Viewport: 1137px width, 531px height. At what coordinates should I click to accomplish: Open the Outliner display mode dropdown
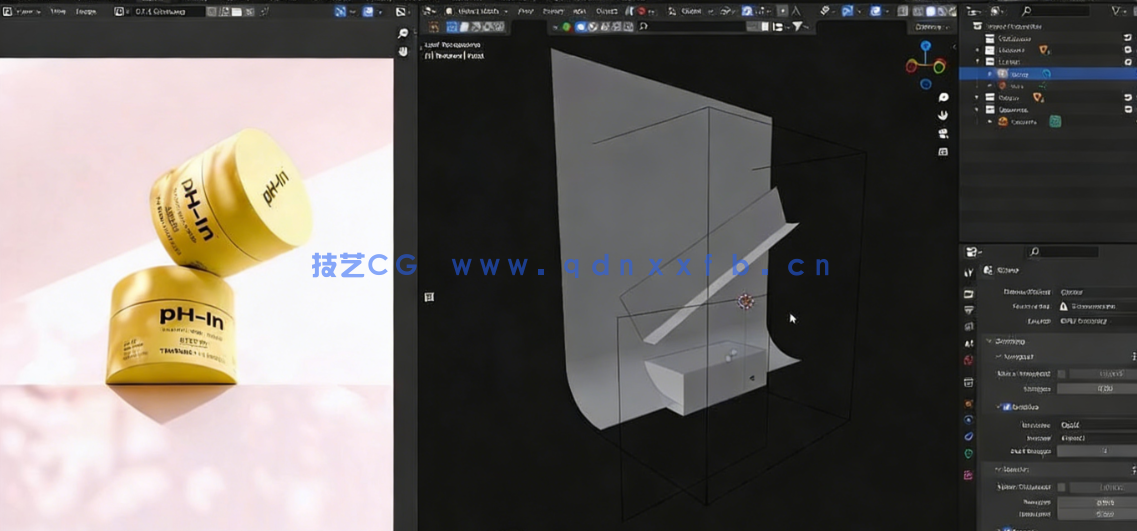[999, 11]
